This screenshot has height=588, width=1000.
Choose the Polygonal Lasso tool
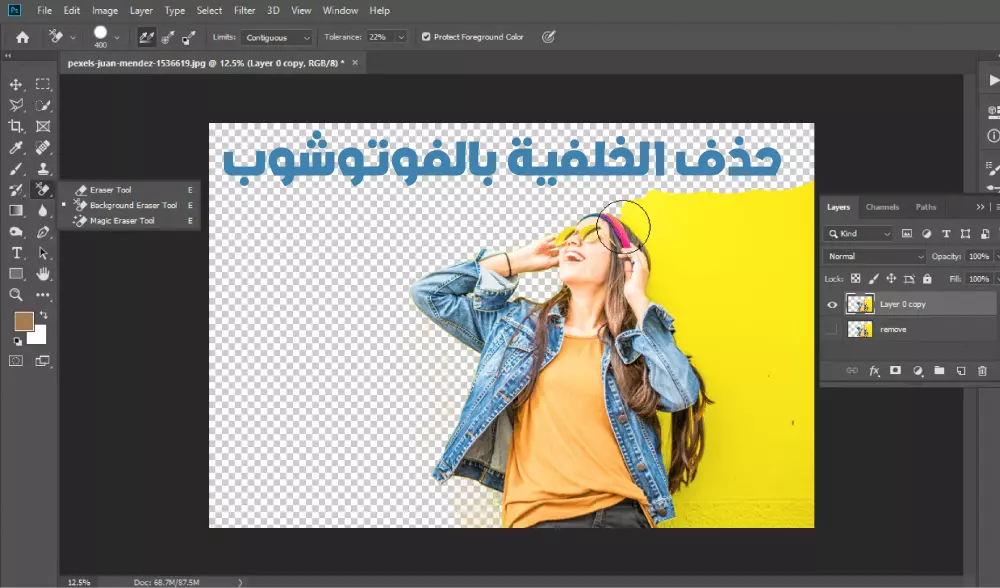click(16, 105)
